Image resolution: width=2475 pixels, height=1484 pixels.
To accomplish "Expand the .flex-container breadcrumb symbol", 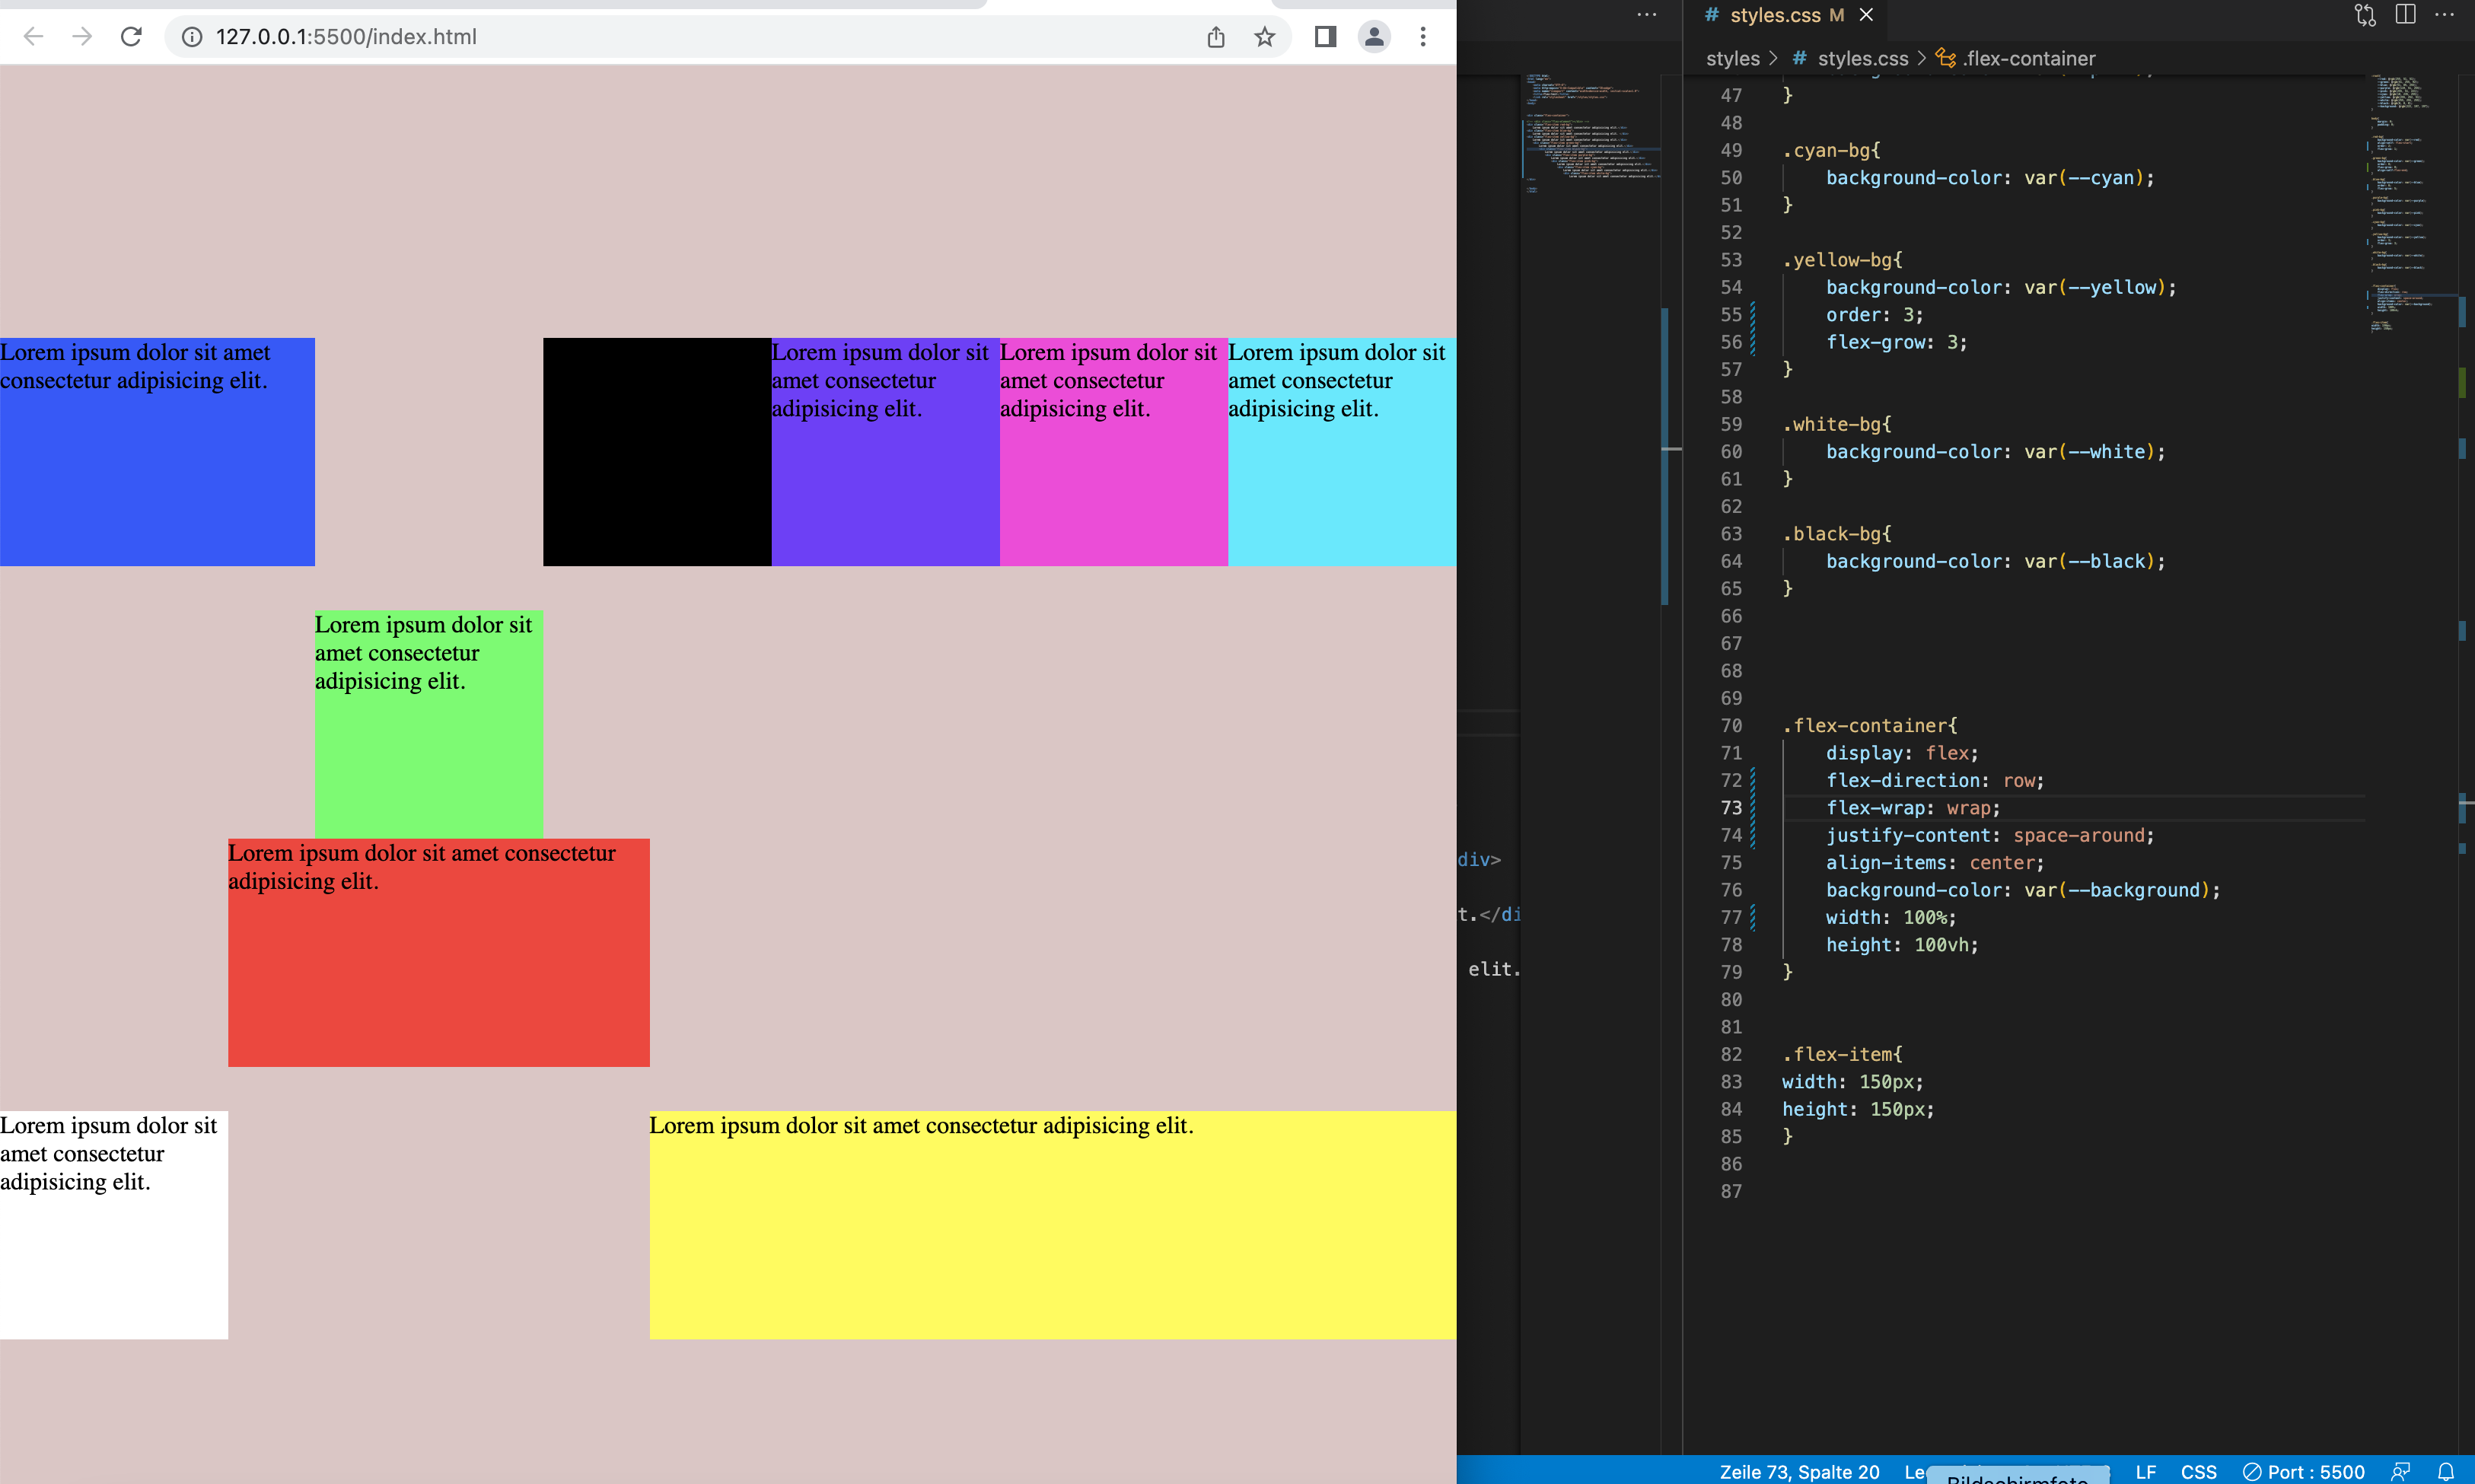I will 2027,58.
